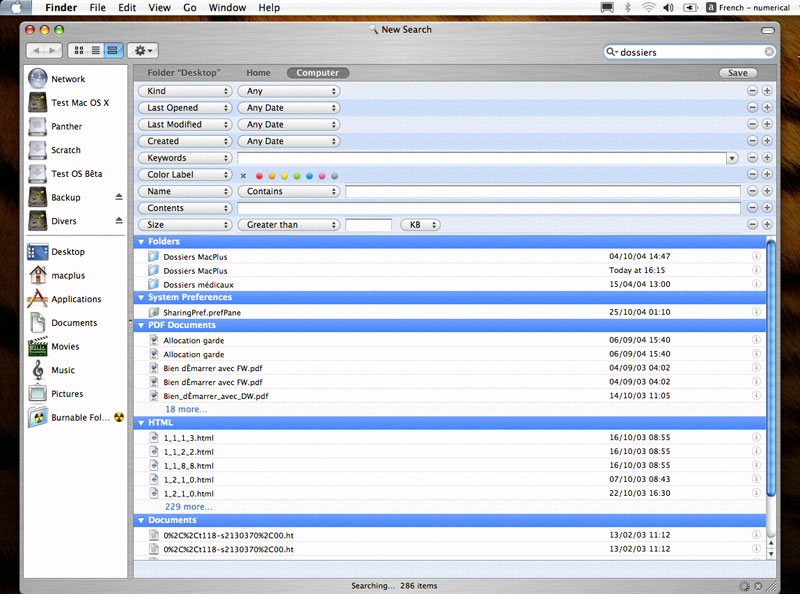The height and width of the screenshot is (594, 800).
Task: Open the Test OS Bêta volume icon
Action: pyautogui.click(x=38, y=174)
